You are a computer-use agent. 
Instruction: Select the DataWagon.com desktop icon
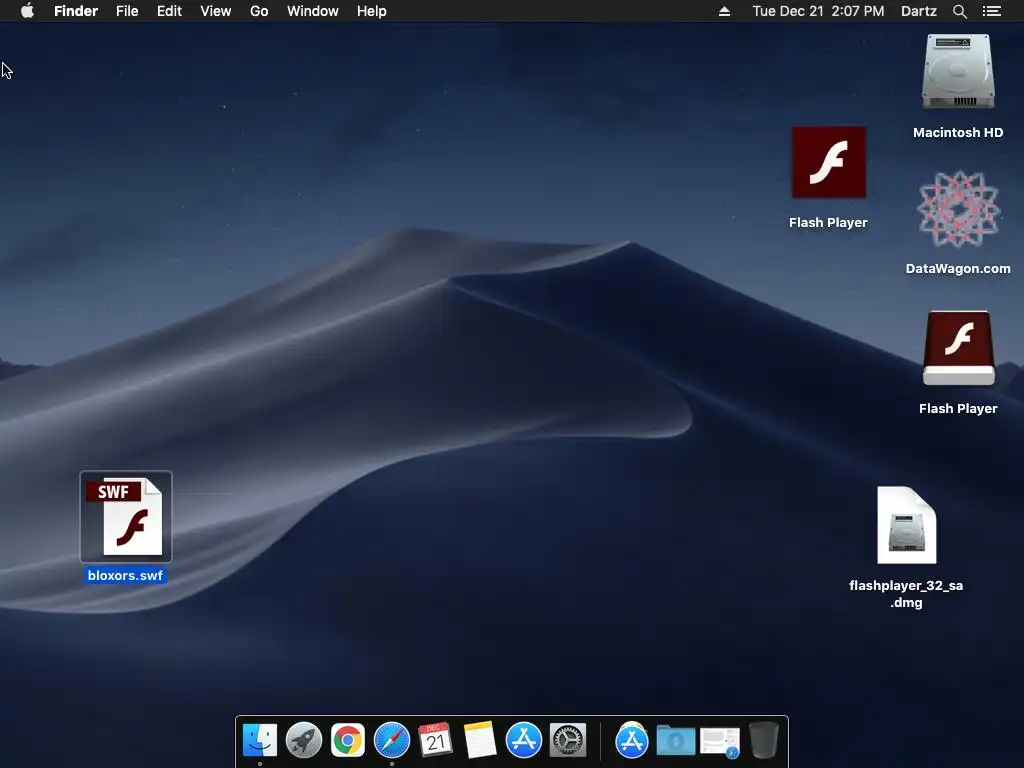(958, 210)
